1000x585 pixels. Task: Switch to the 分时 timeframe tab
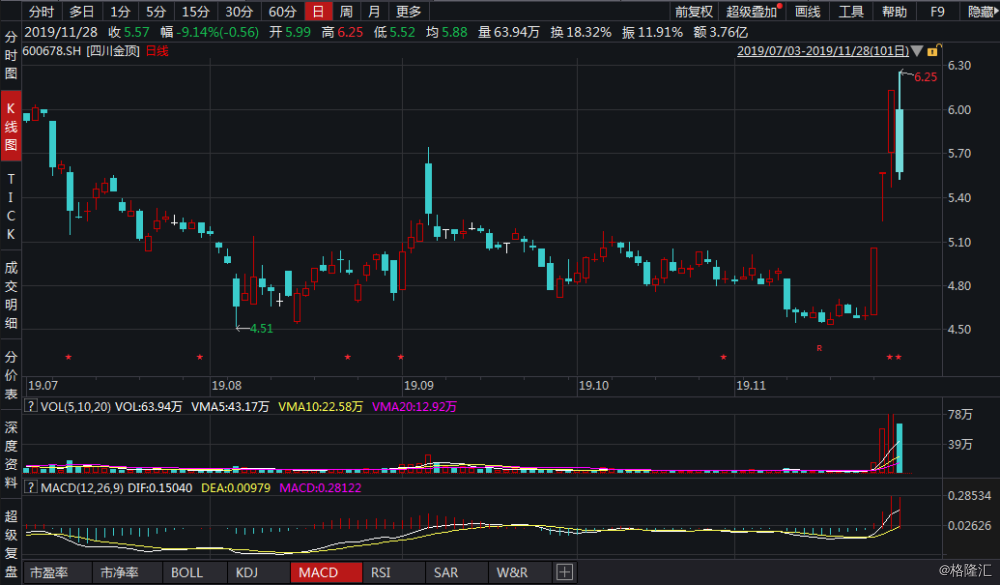(41, 11)
